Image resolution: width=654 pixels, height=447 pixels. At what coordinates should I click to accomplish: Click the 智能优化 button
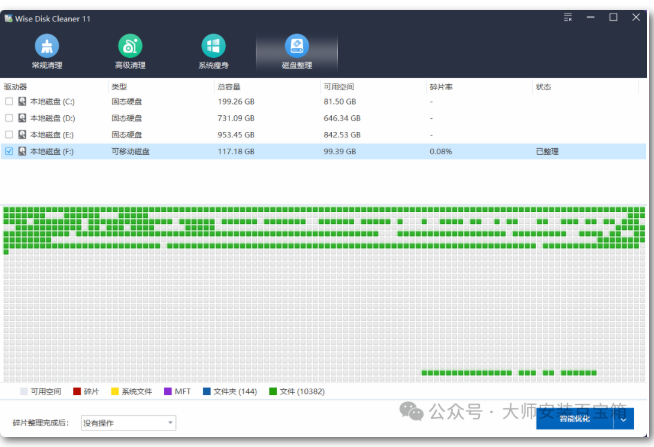coord(574,421)
